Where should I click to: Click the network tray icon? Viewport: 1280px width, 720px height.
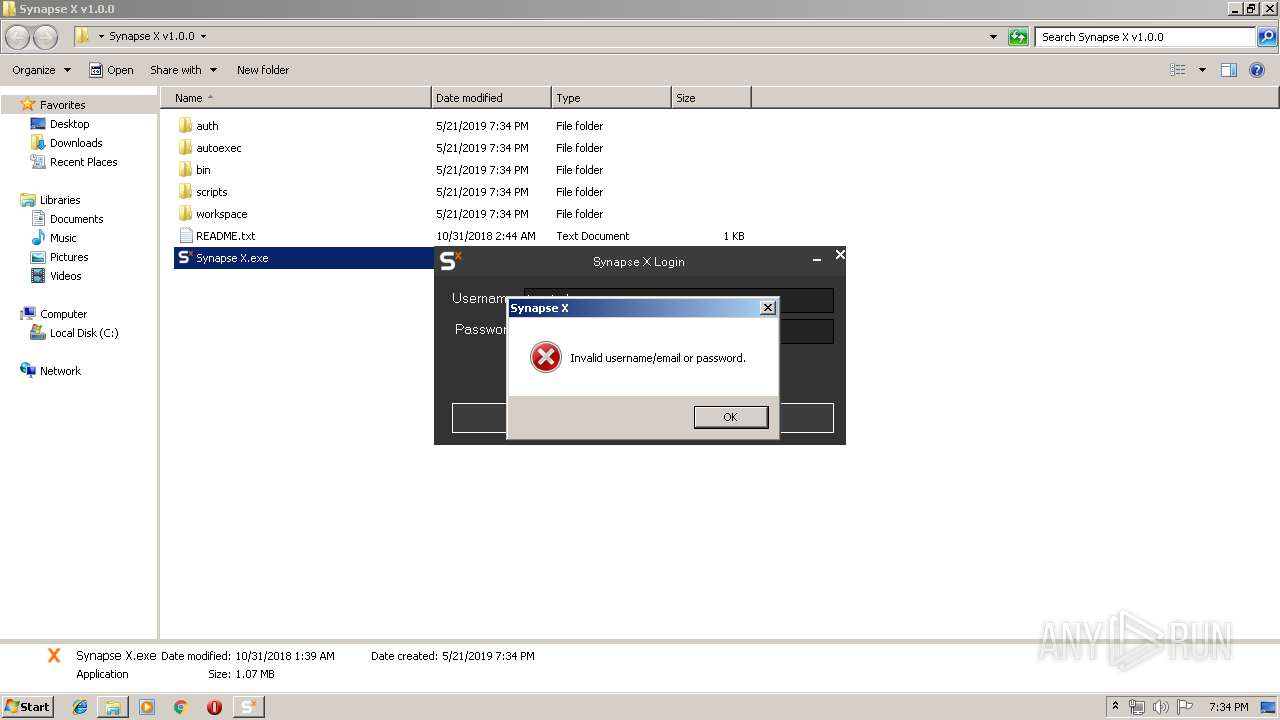[x=1137, y=707]
